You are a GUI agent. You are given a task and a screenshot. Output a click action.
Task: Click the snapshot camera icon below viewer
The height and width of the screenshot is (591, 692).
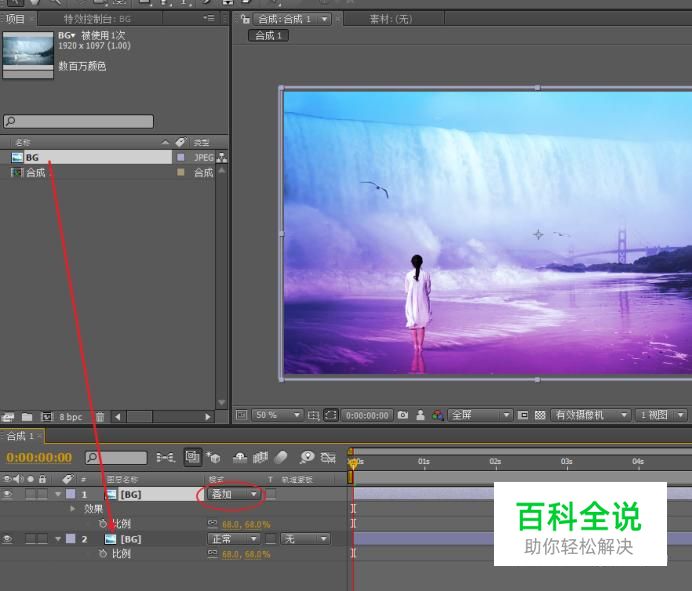pos(403,415)
